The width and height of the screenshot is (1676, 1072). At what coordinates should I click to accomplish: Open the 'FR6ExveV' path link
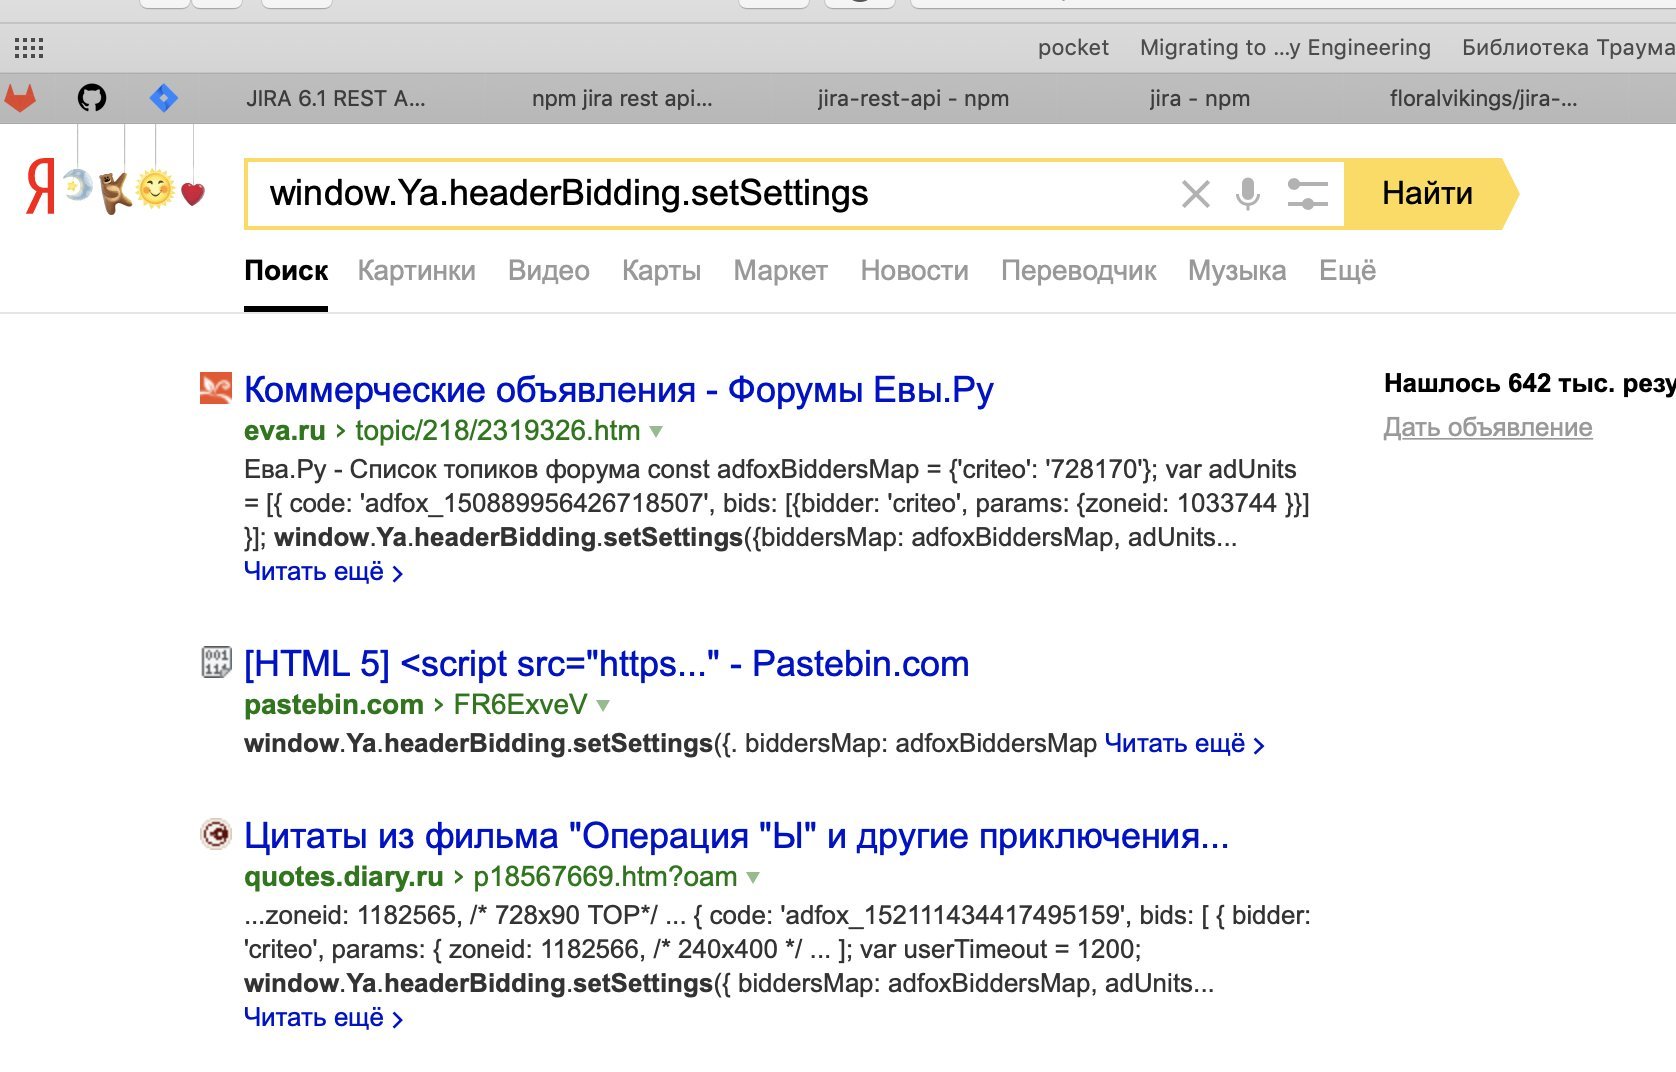521,705
